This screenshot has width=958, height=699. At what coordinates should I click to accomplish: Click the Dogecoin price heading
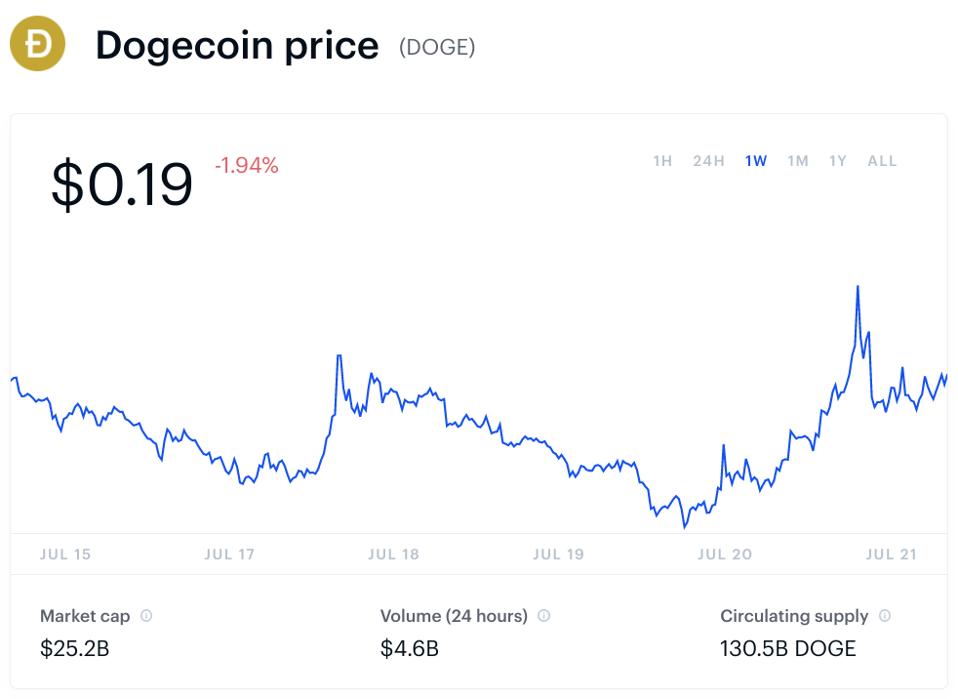click(x=237, y=45)
